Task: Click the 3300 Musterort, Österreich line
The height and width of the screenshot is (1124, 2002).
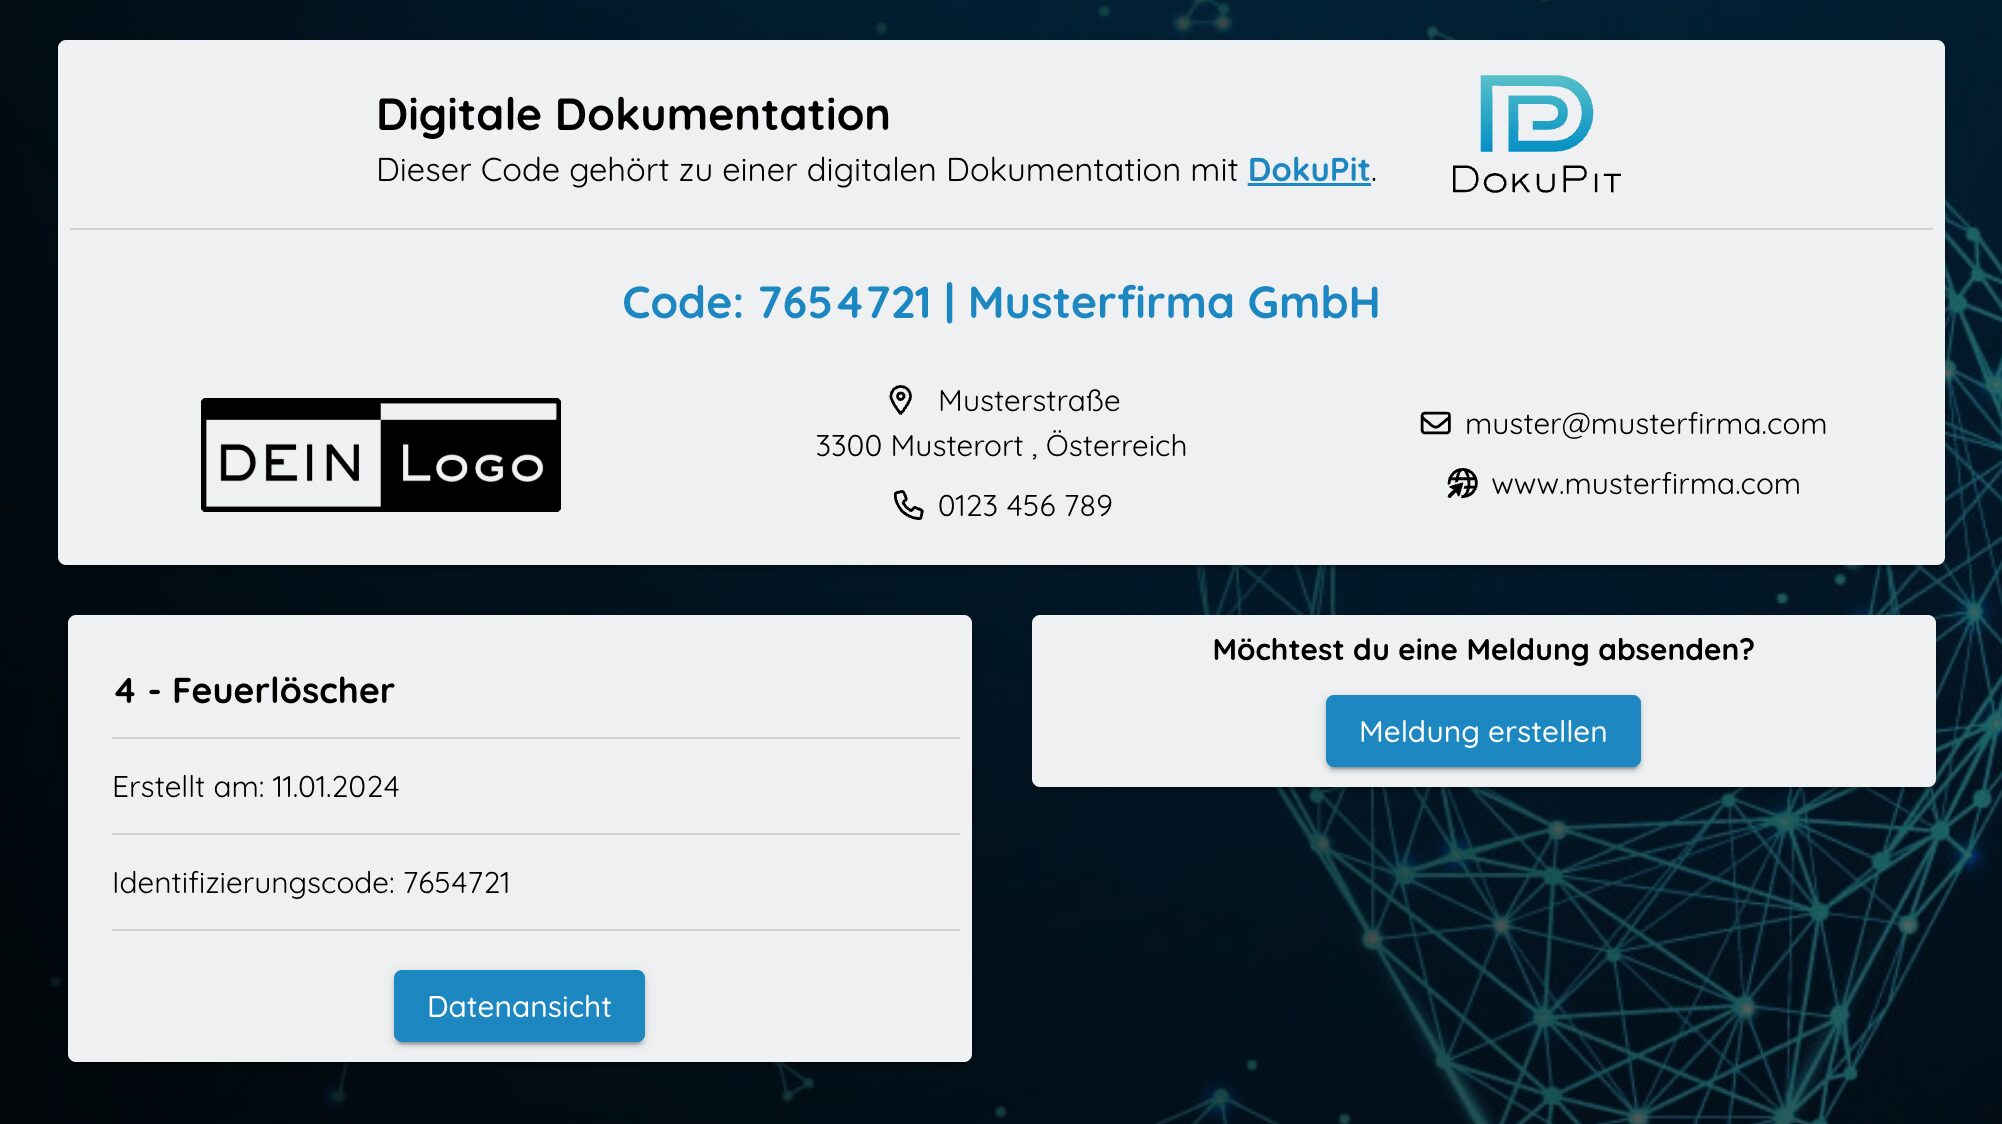Action: pyautogui.click(x=1000, y=446)
